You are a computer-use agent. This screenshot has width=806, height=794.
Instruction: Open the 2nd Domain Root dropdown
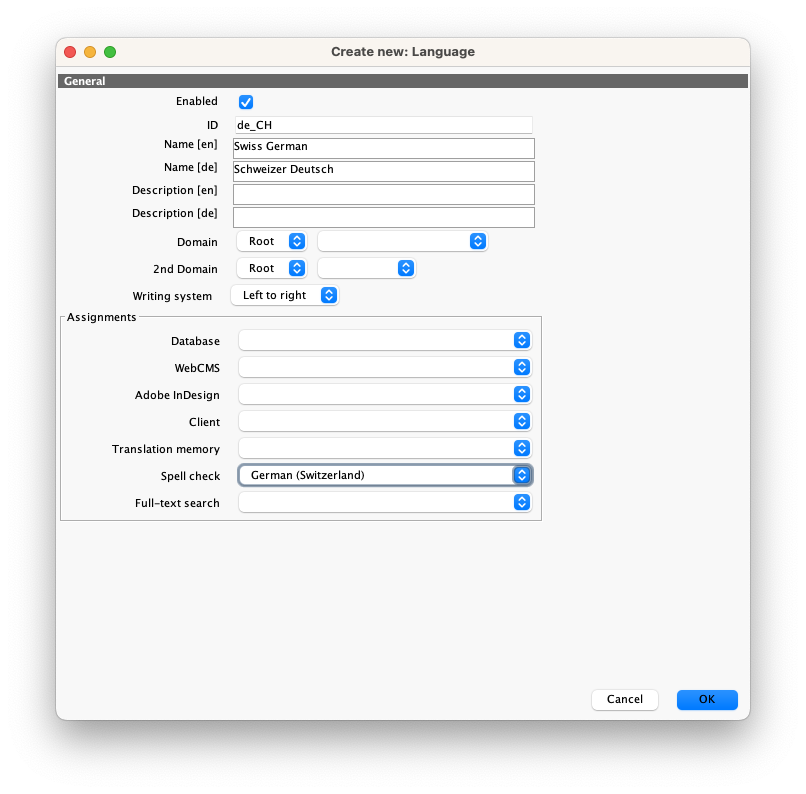(x=271, y=268)
